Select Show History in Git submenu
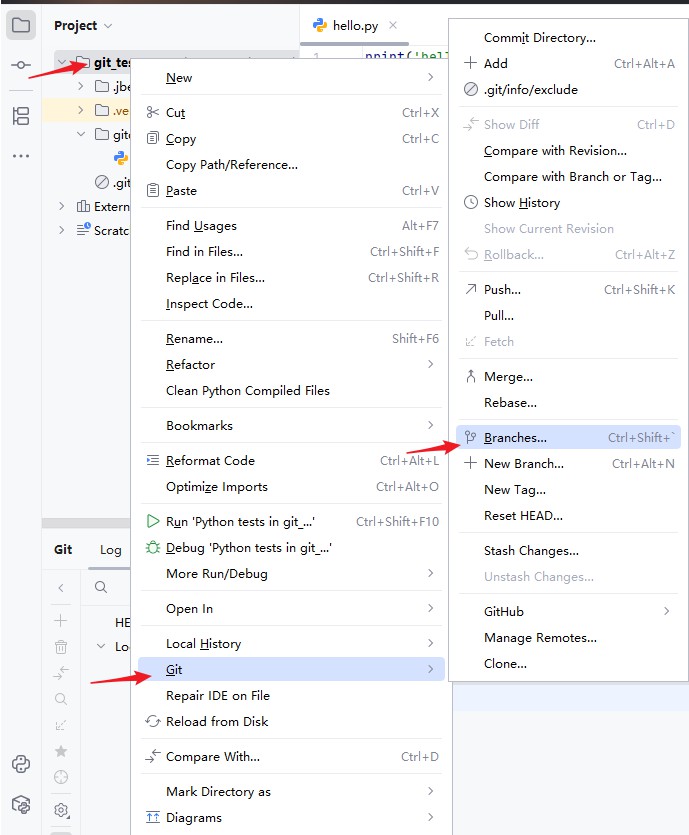 coord(568,202)
